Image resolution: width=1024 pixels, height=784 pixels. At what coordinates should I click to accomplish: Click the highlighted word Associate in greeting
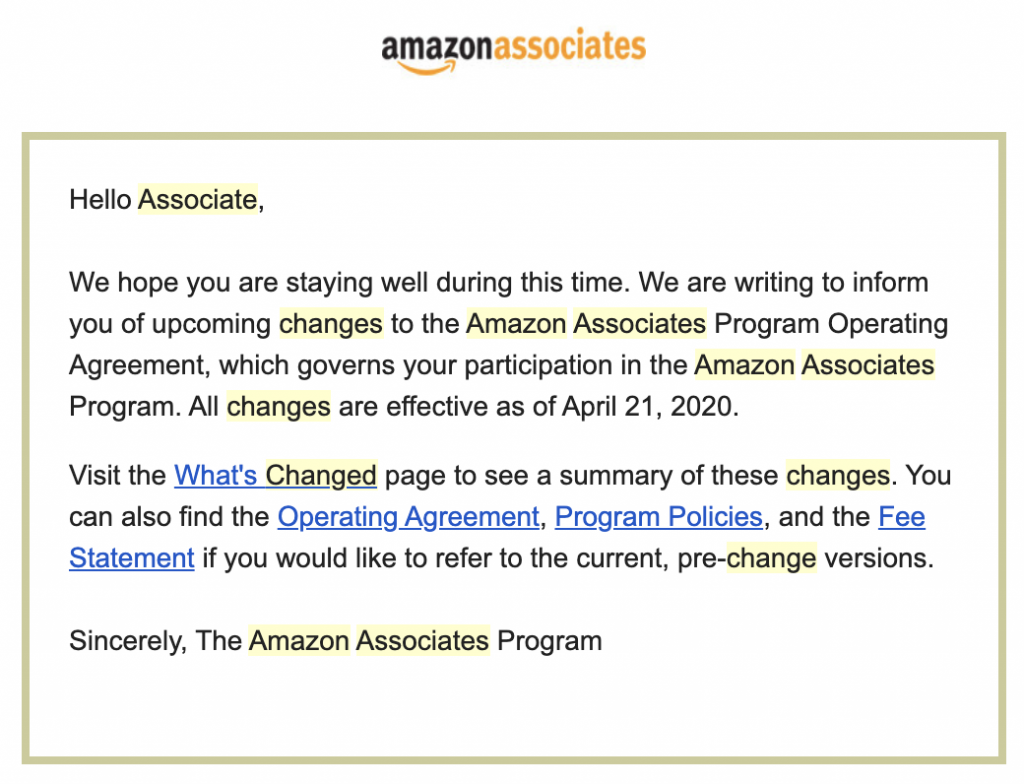198,199
